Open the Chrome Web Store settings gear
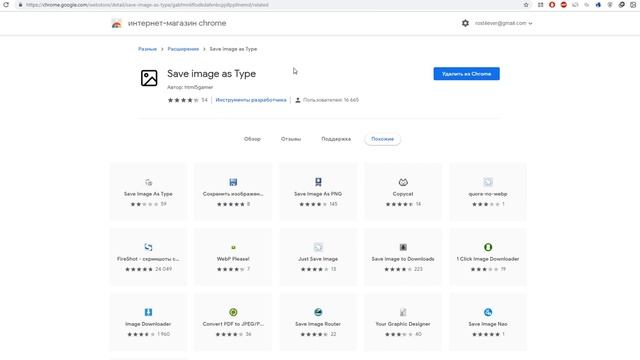Viewport: 640px width, 360px height. coord(465,23)
